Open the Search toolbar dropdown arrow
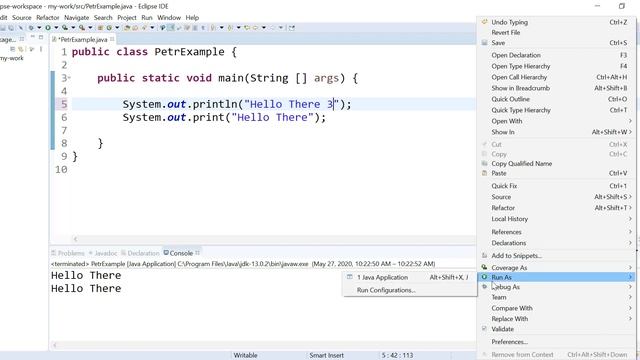Screen dimensions: 640x360 152,28
